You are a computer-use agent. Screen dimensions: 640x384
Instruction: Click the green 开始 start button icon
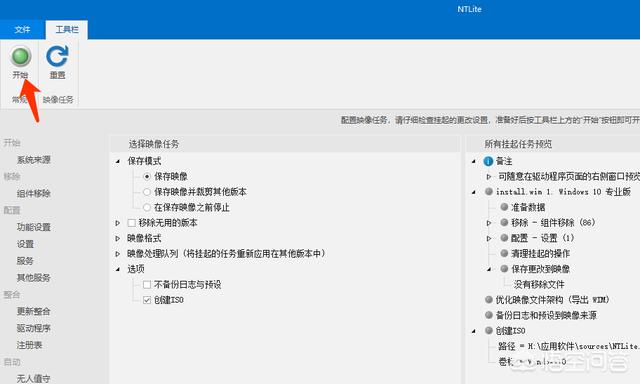[20, 56]
